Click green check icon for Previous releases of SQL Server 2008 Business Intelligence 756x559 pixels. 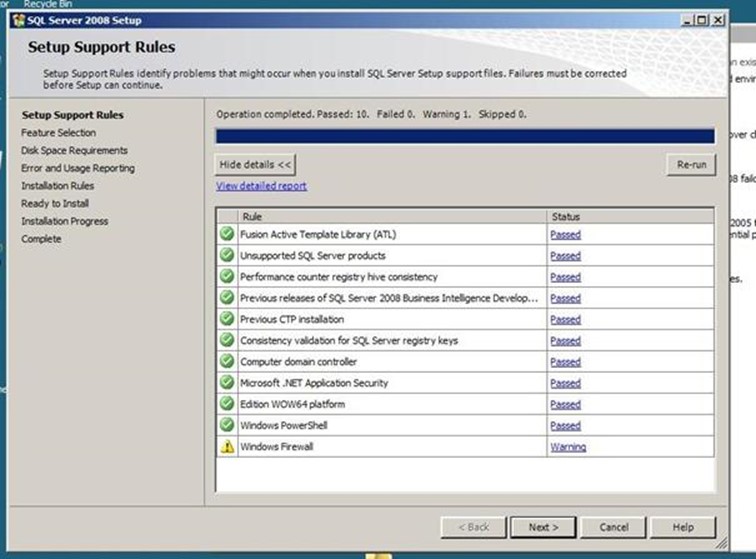pyautogui.click(x=227, y=298)
